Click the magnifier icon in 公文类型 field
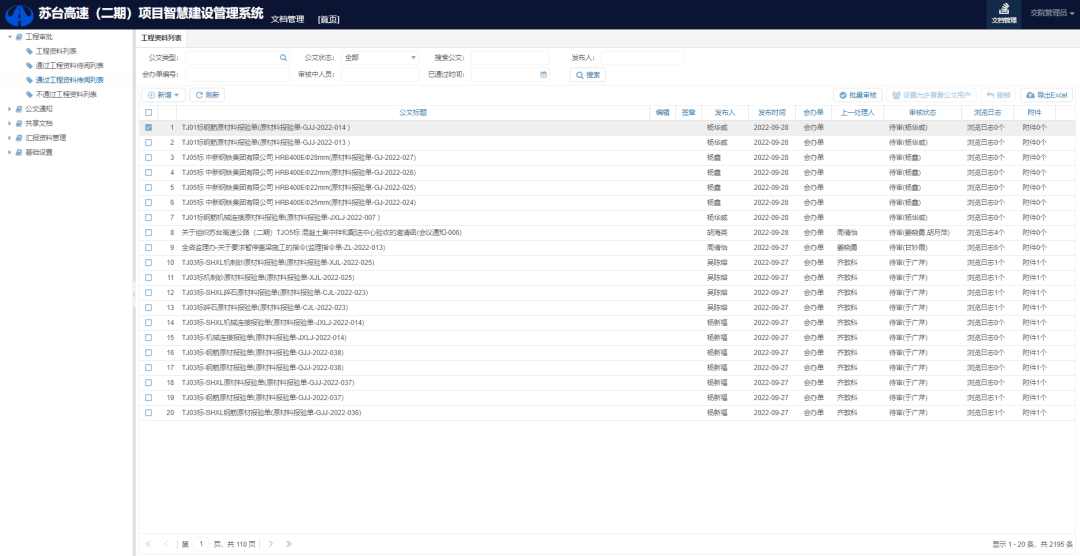 point(283,58)
